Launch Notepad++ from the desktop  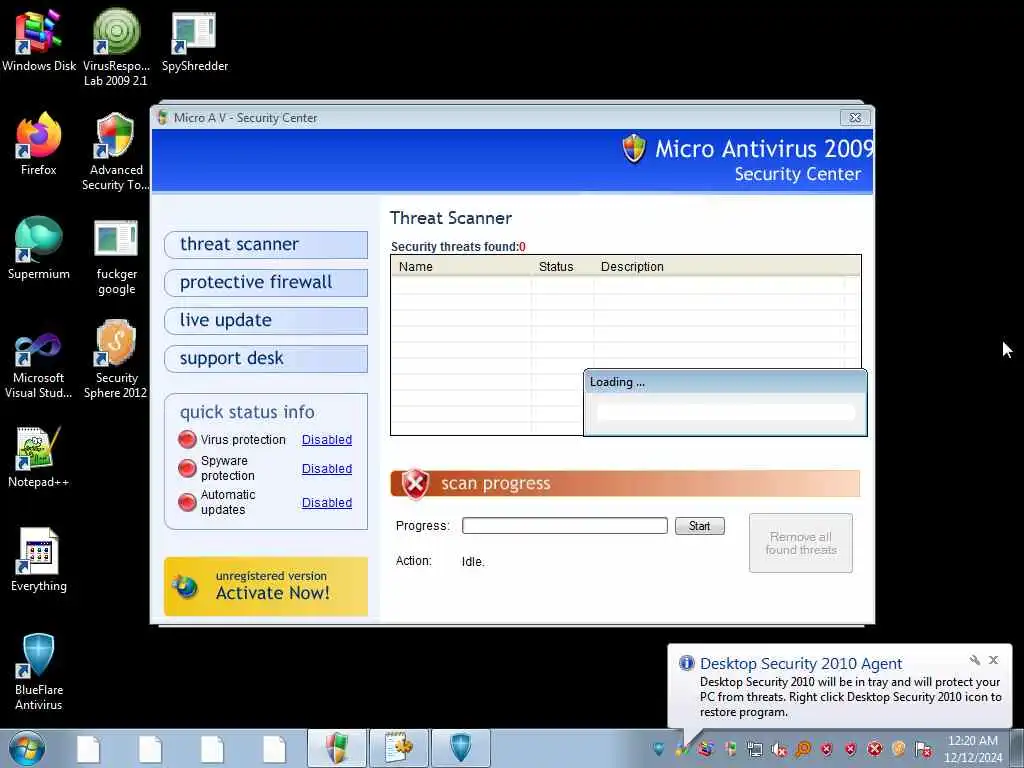pos(39,457)
